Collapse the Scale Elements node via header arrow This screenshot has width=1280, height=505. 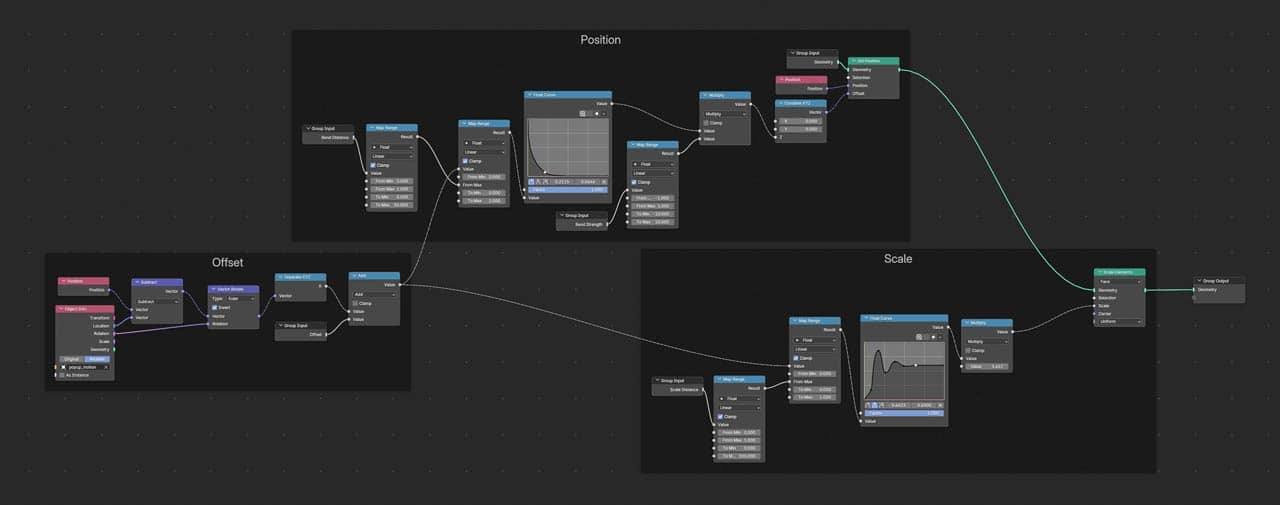(x=1099, y=272)
